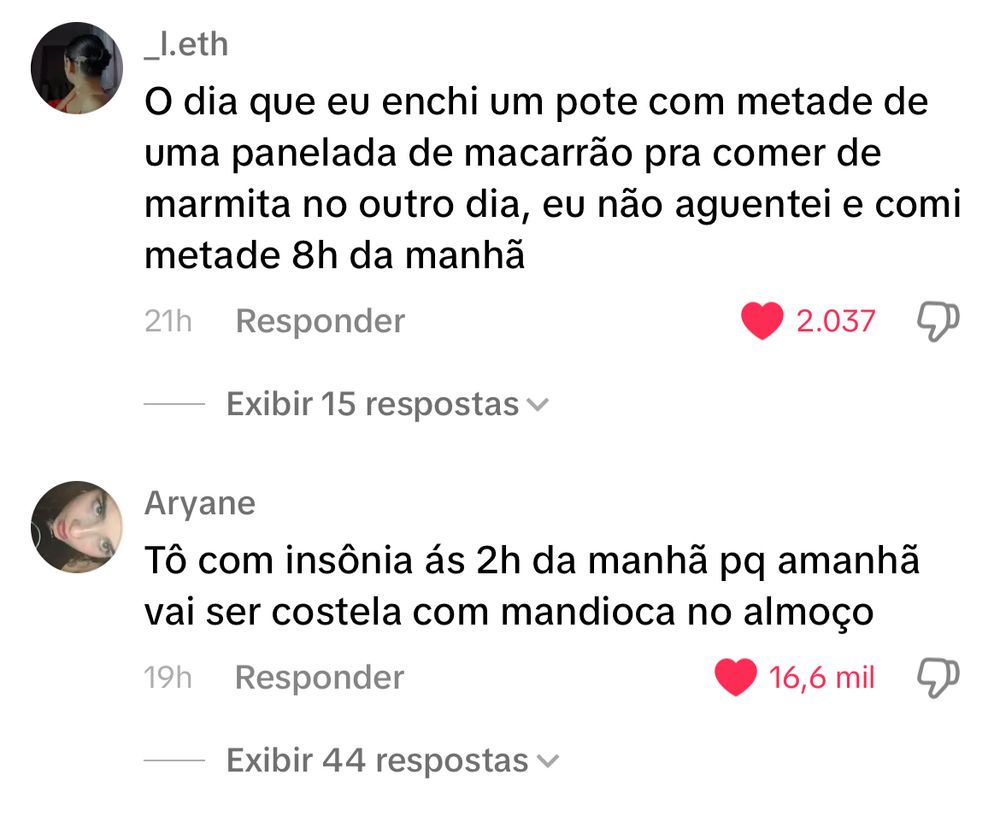Select the 2.037 like count
This screenshot has width=1000, height=832.
coord(835,321)
